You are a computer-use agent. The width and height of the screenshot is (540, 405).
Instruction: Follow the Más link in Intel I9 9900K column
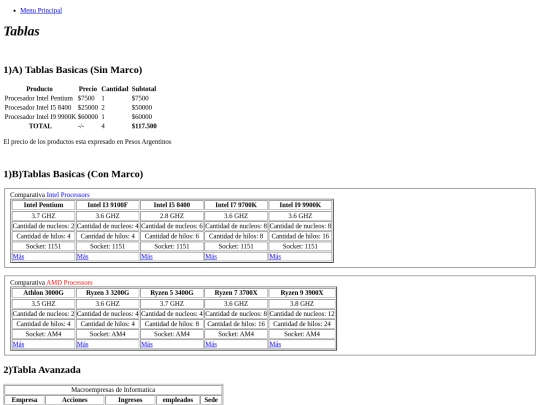coord(275,256)
